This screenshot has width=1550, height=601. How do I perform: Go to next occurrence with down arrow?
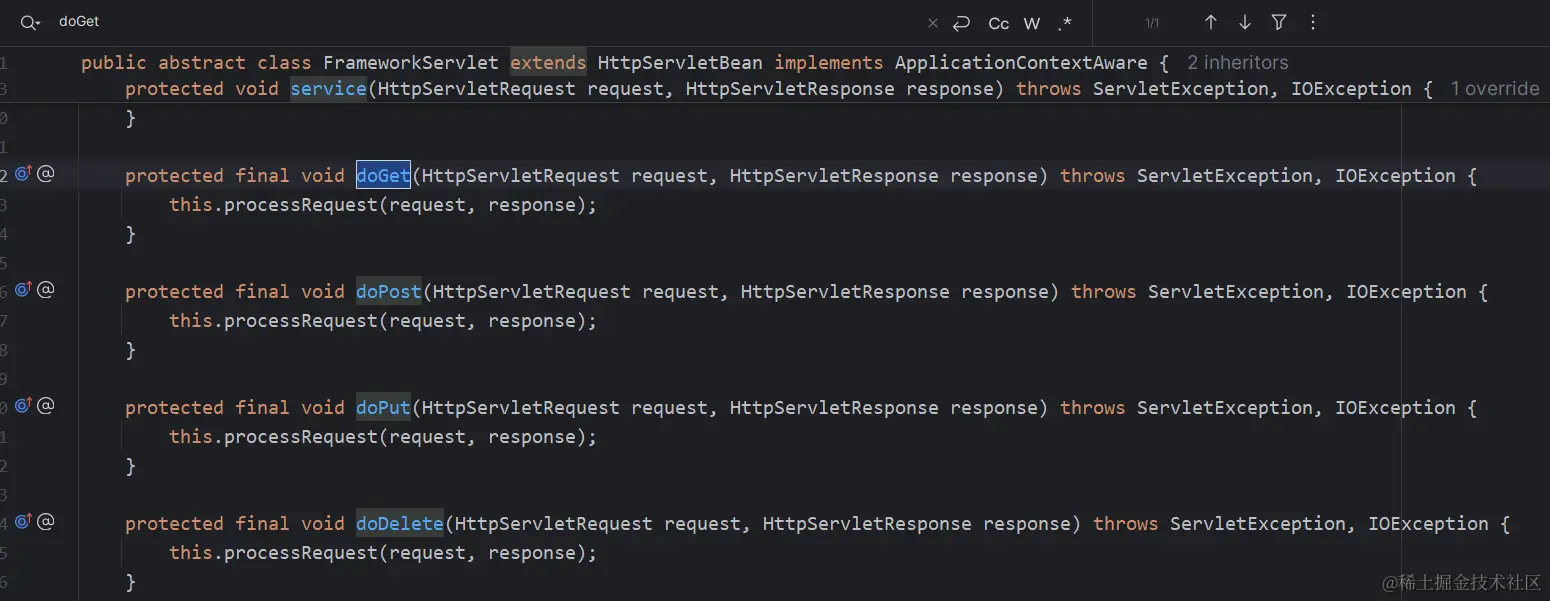pos(1243,22)
